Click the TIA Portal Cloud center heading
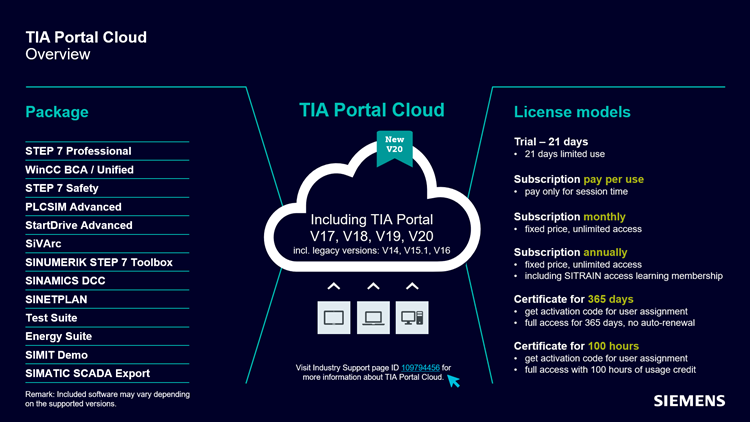This screenshot has height=422, width=750. (x=372, y=110)
